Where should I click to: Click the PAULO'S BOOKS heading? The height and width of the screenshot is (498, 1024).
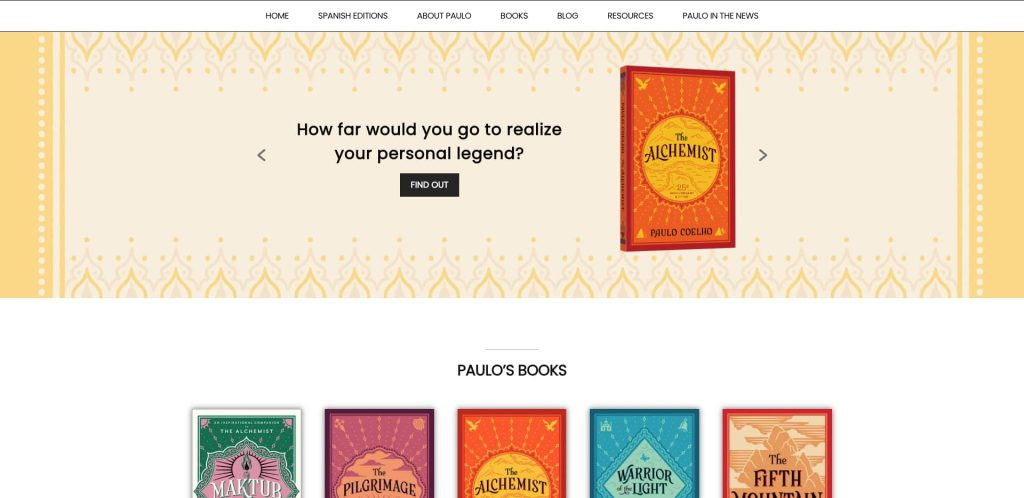pyautogui.click(x=512, y=371)
